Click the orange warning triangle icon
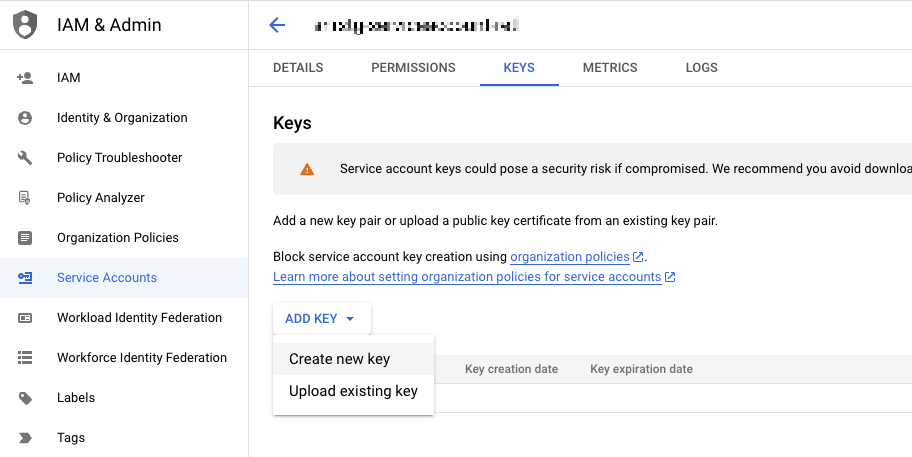 point(307,169)
